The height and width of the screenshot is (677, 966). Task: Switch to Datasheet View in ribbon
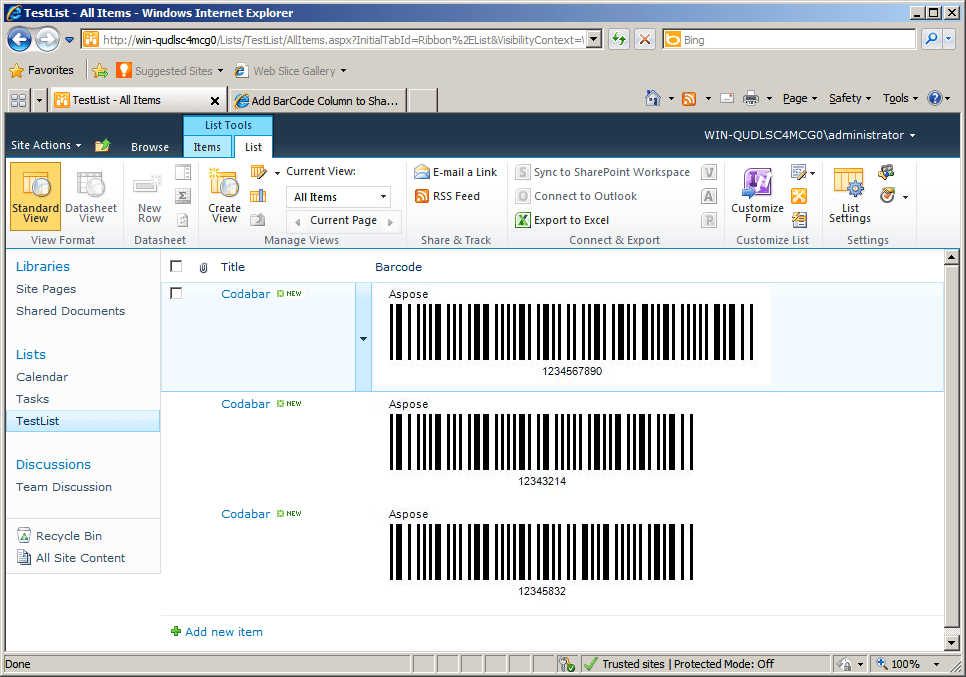pos(91,197)
